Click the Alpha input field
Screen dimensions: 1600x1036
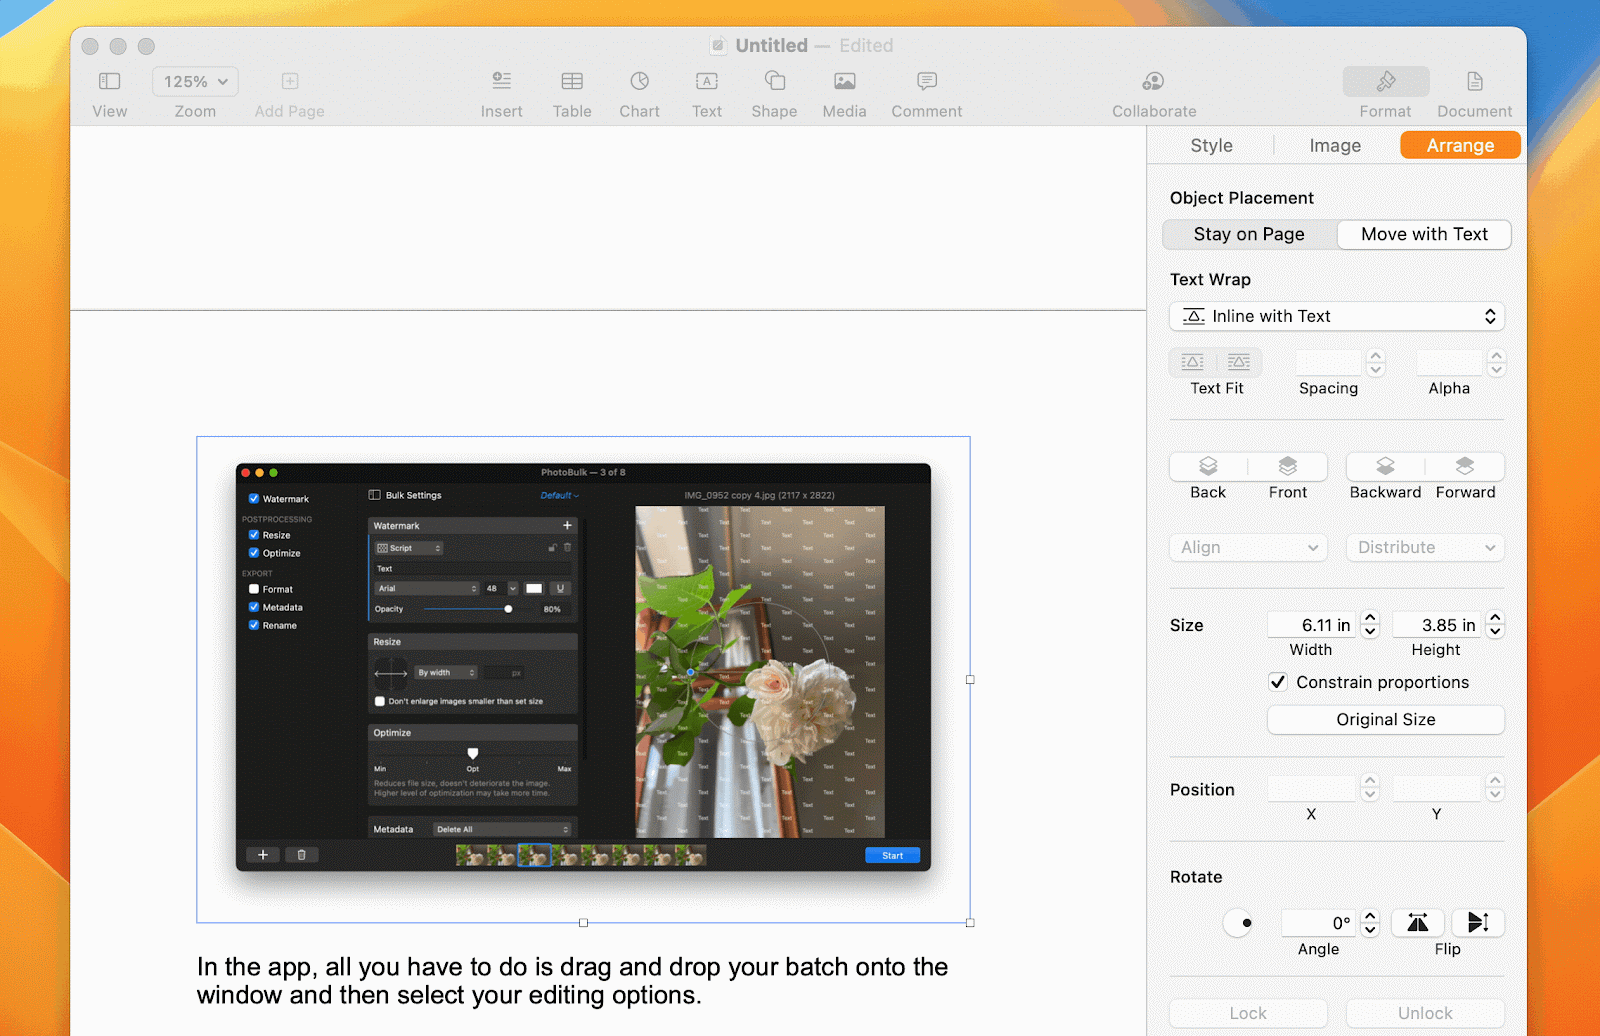pyautogui.click(x=1449, y=362)
